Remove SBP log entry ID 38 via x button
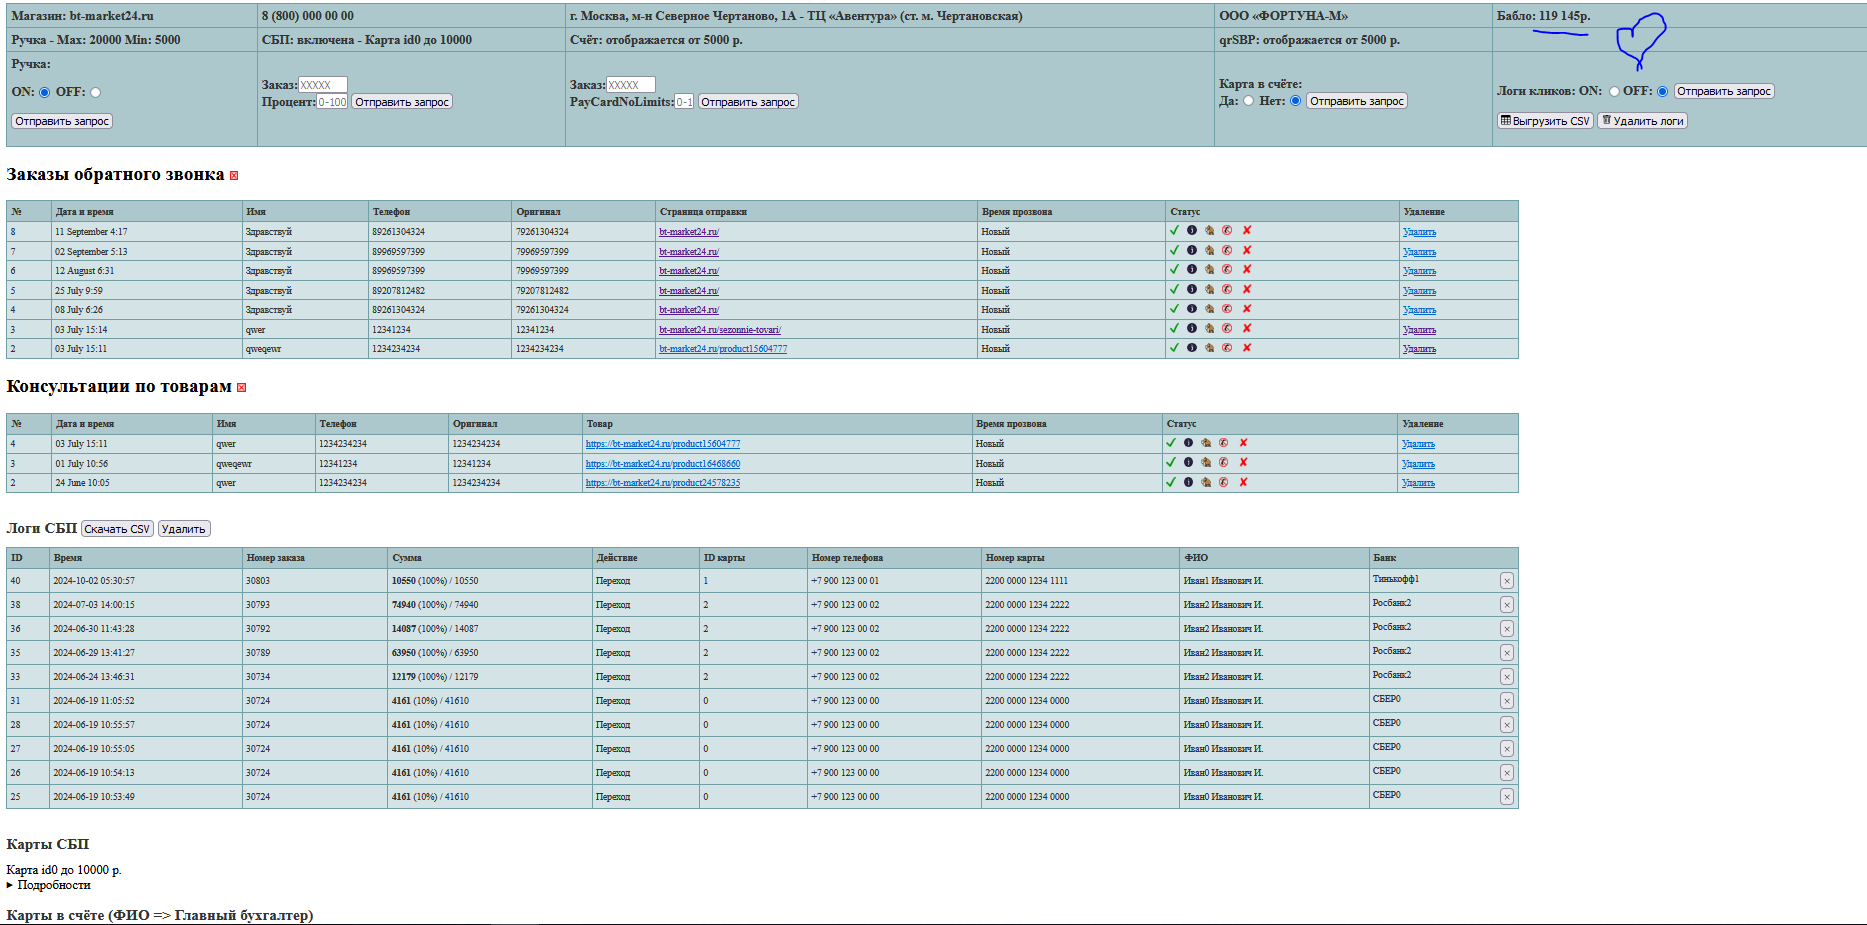This screenshot has height=925, width=1867. (1507, 605)
